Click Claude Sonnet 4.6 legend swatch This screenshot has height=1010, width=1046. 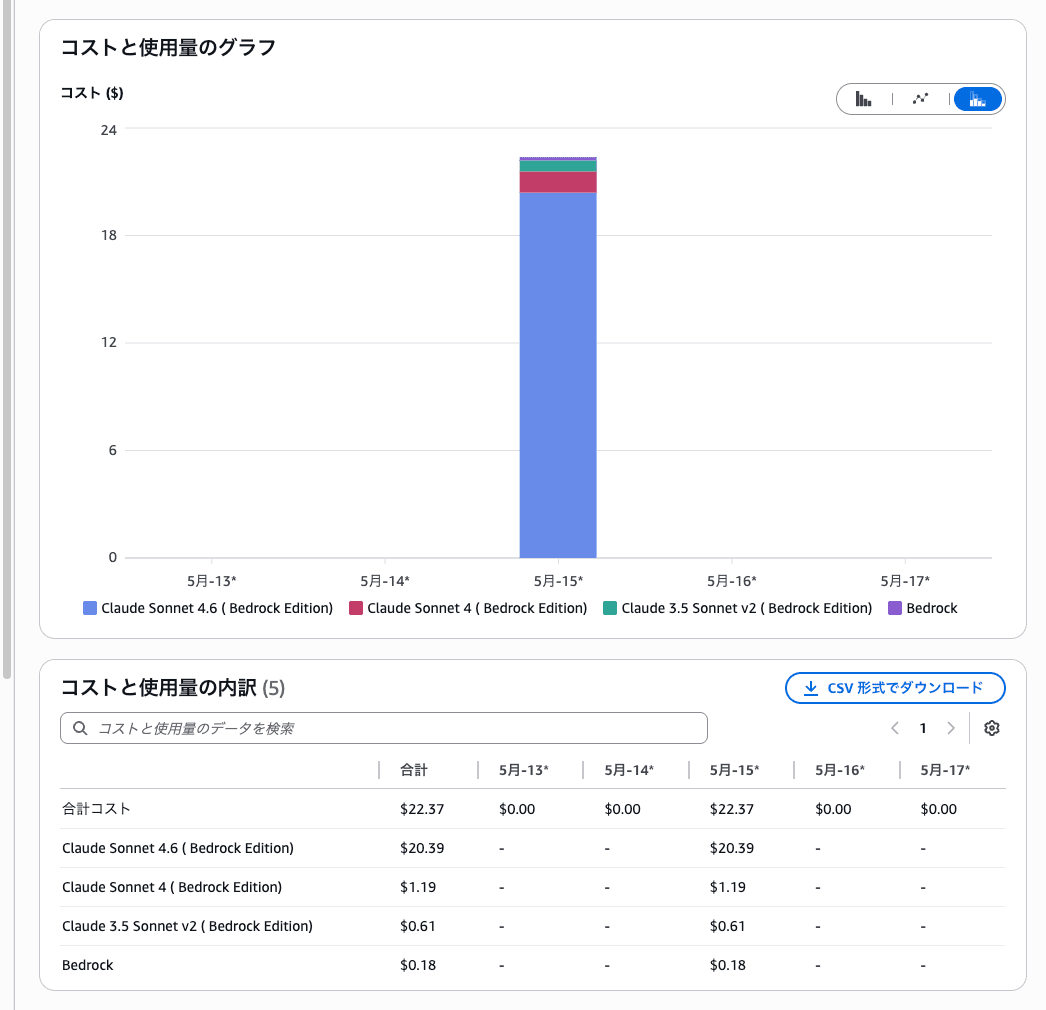pos(90,608)
